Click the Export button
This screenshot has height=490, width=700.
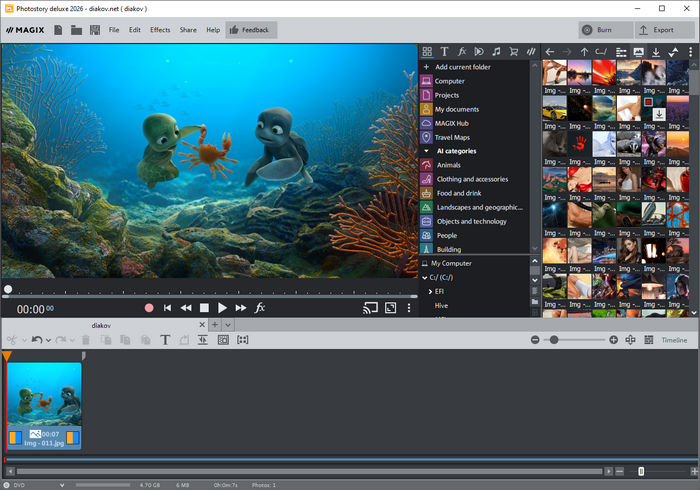point(663,30)
